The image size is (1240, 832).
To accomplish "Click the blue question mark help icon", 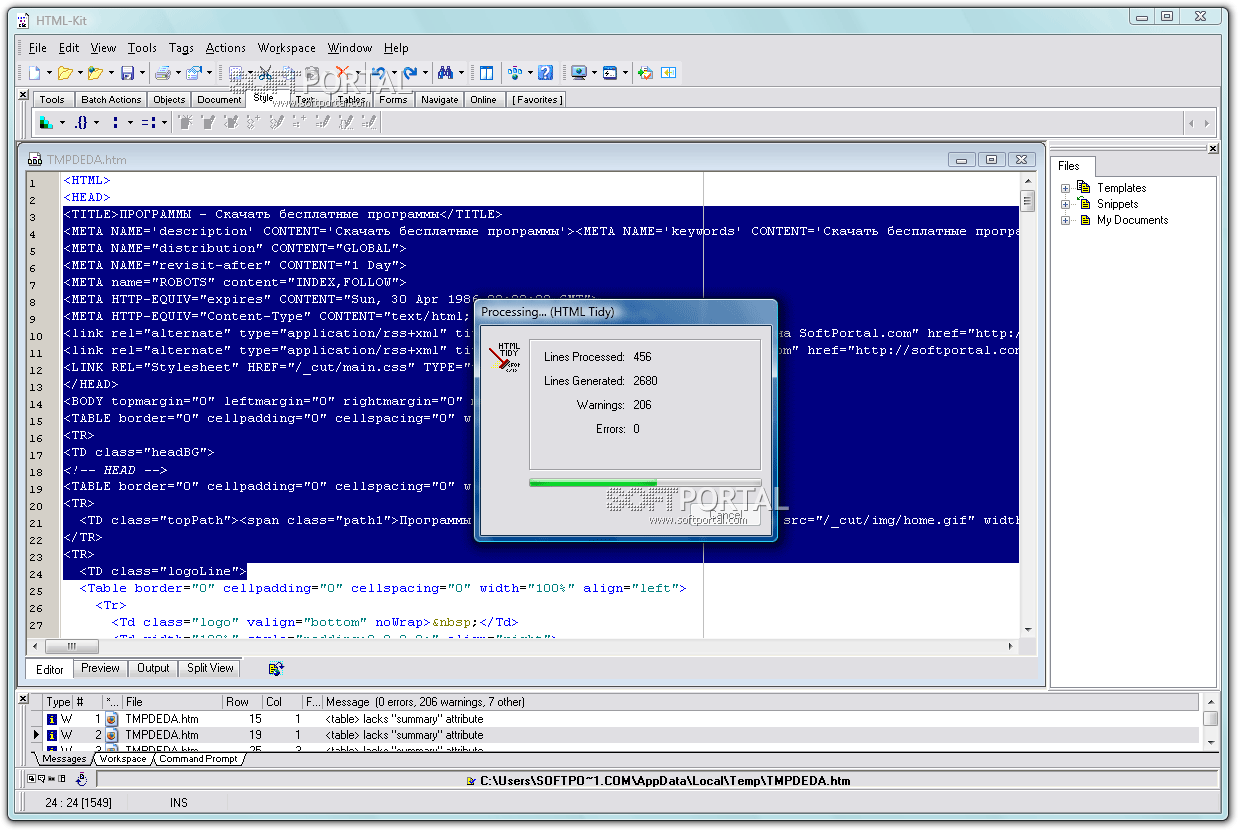I will [x=545, y=73].
